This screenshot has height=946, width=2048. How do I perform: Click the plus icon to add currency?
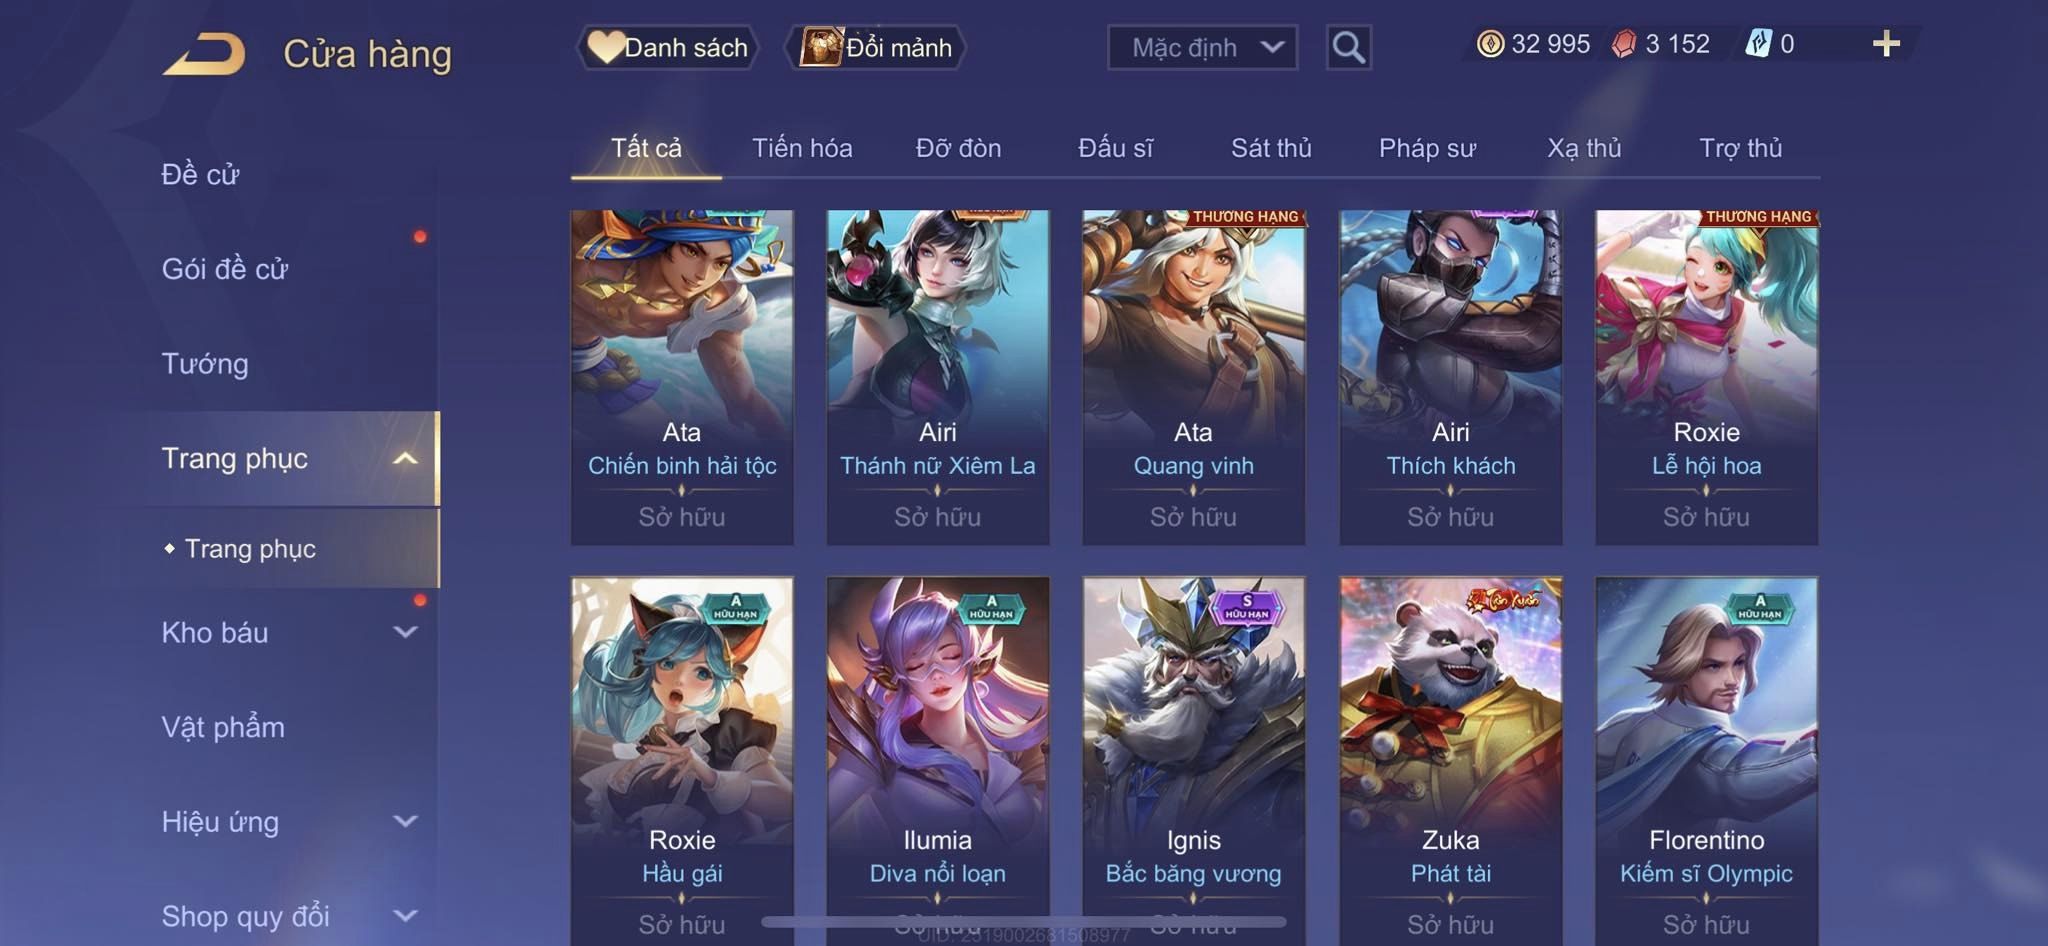tap(1886, 43)
